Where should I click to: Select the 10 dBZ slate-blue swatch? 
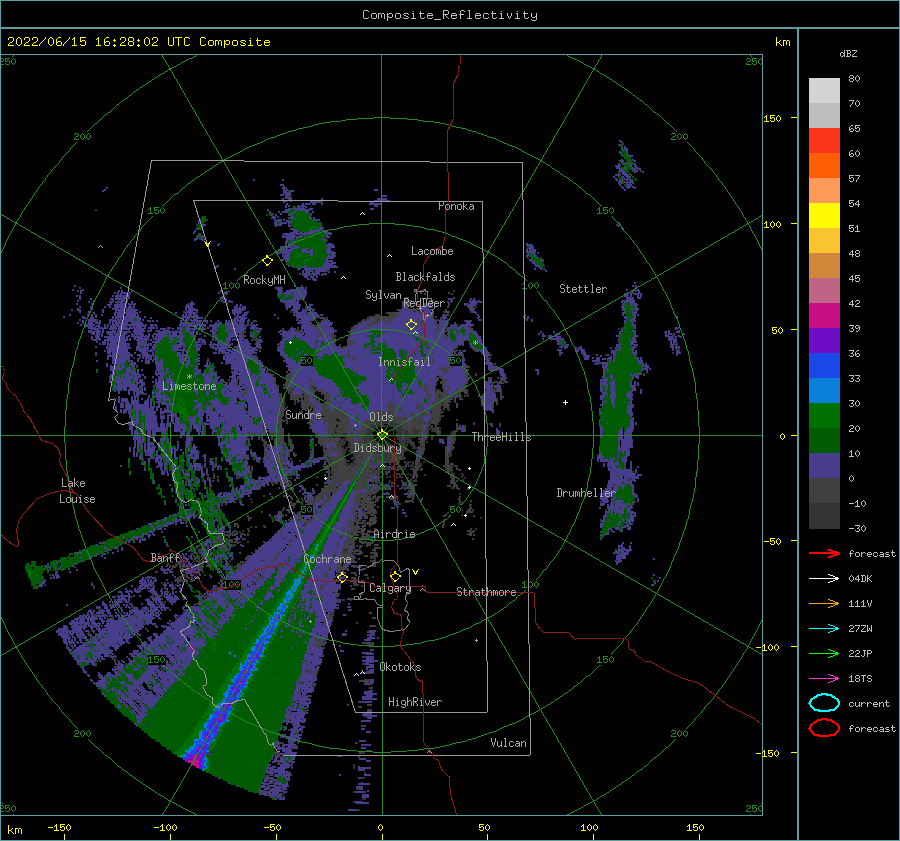tap(824, 466)
